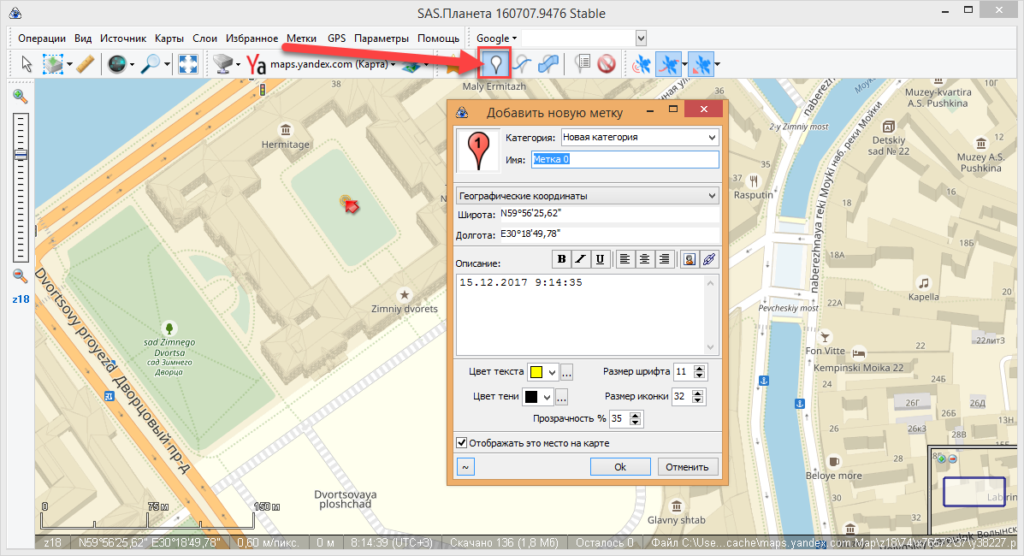Click the add placemark pin icon

click(x=494, y=65)
